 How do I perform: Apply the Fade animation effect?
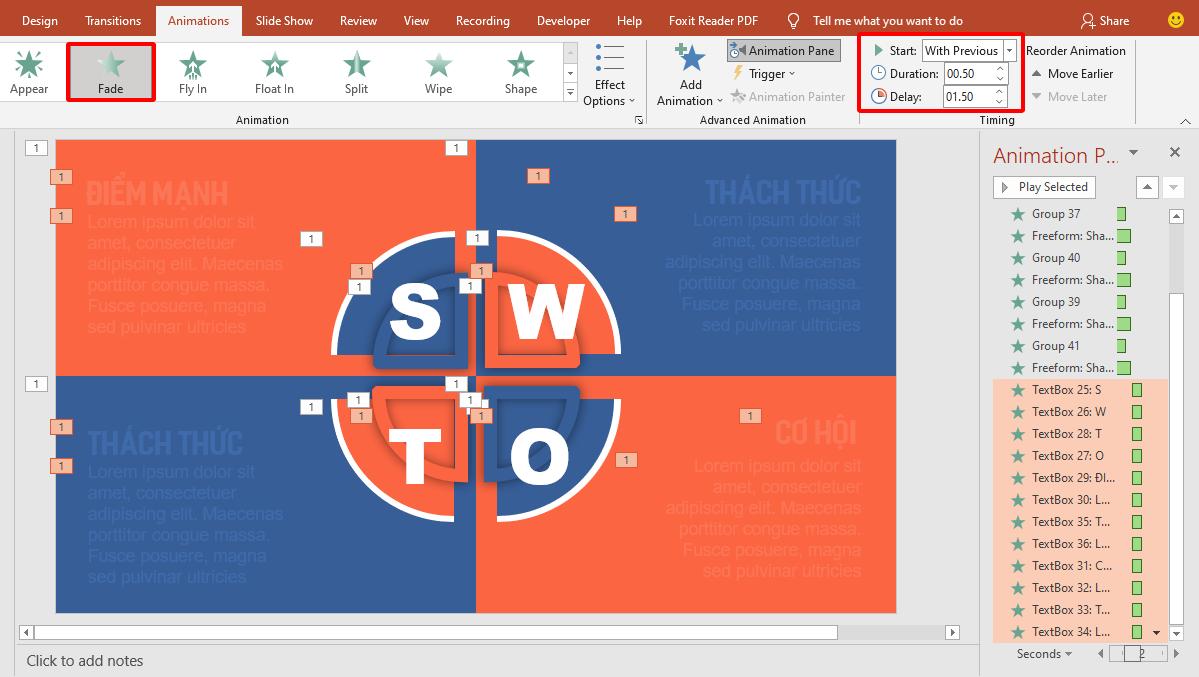(110, 70)
